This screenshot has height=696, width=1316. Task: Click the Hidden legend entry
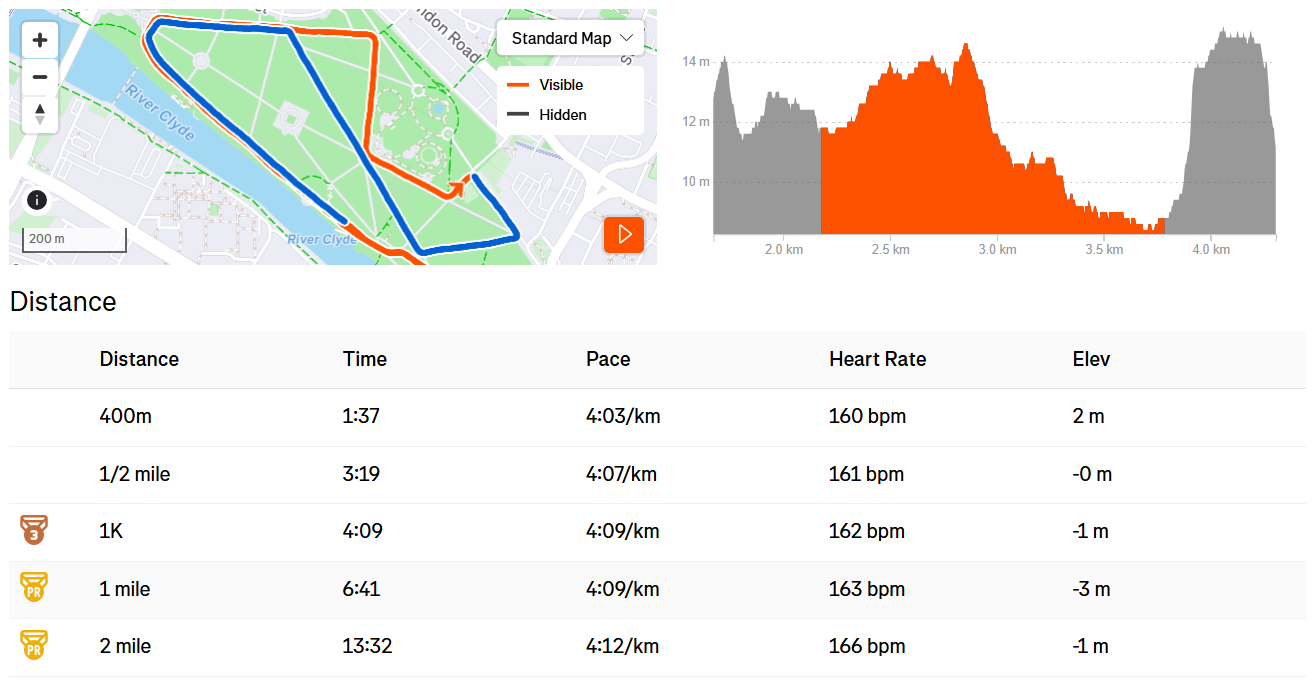tap(547, 115)
